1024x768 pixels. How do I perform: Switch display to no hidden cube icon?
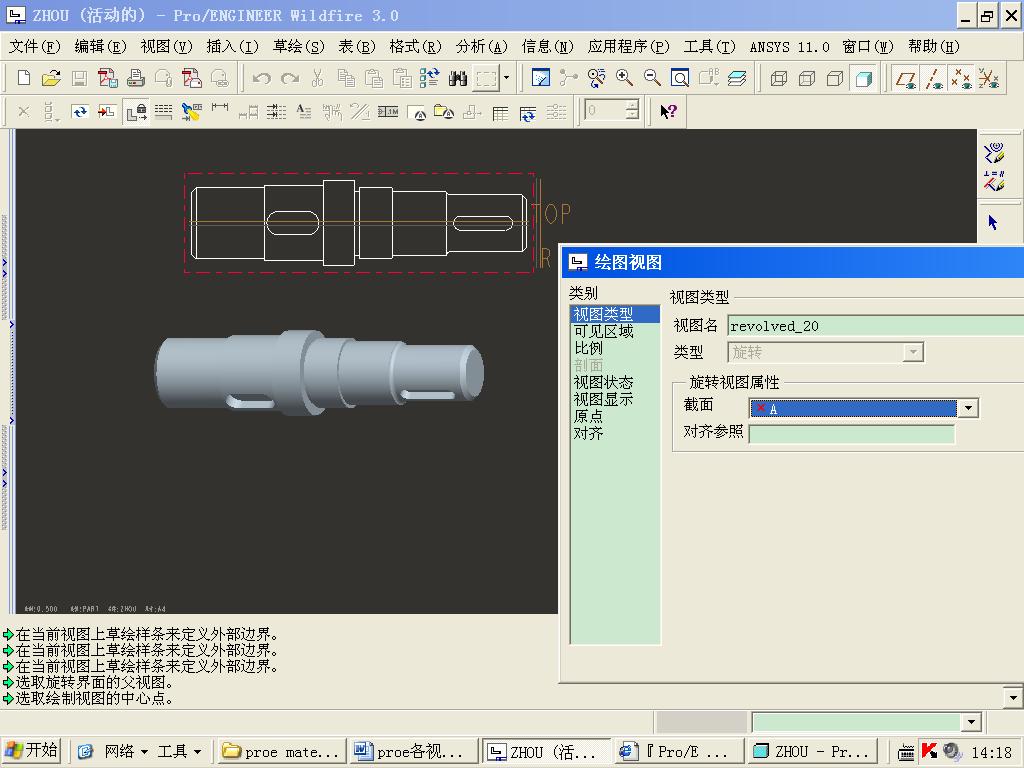(x=835, y=78)
